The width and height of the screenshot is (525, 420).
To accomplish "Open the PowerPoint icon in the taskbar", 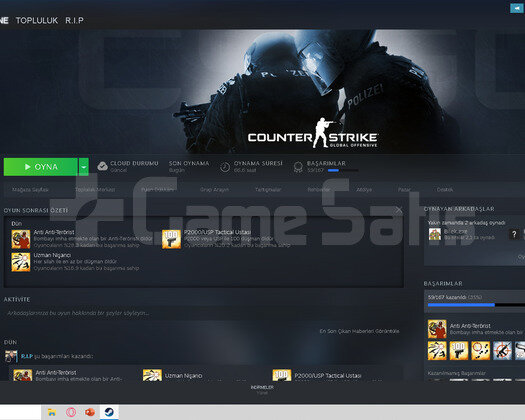I will 90,412.
